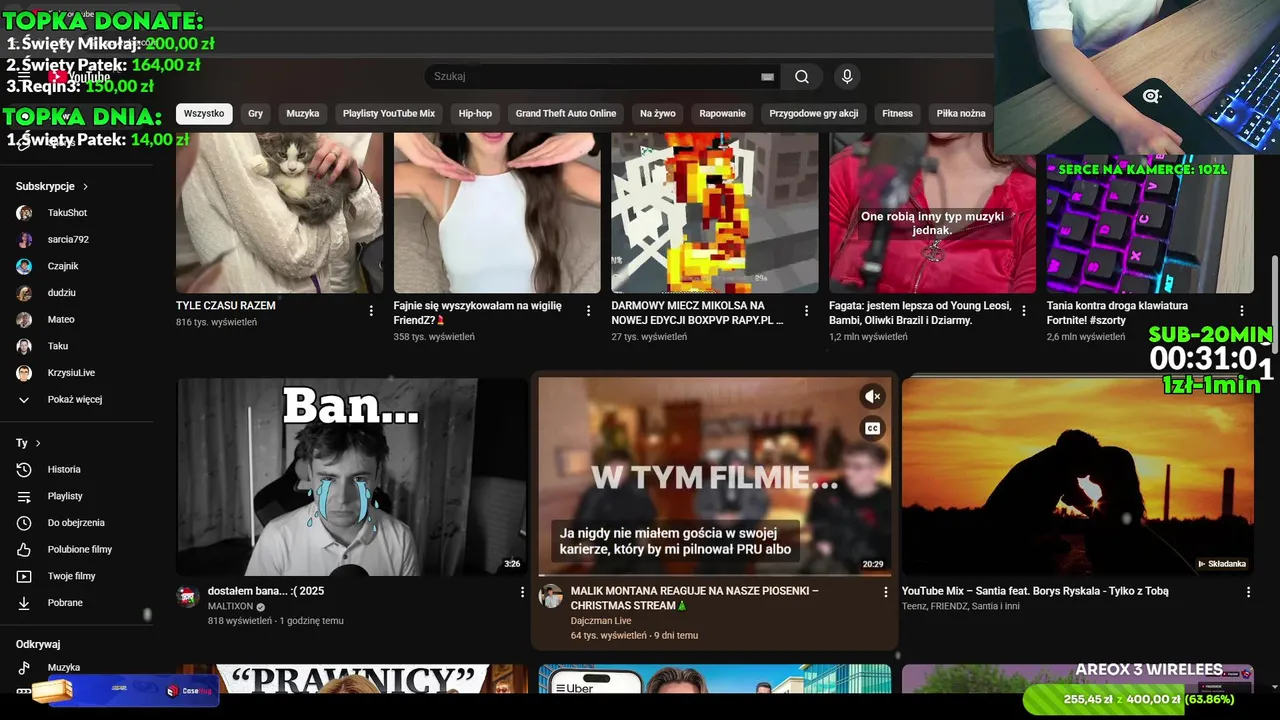Image resolution: width=1280 pixels, height=720 pixels.
Task: Open options menu for Fagata short
Action: pos(1023,311)
